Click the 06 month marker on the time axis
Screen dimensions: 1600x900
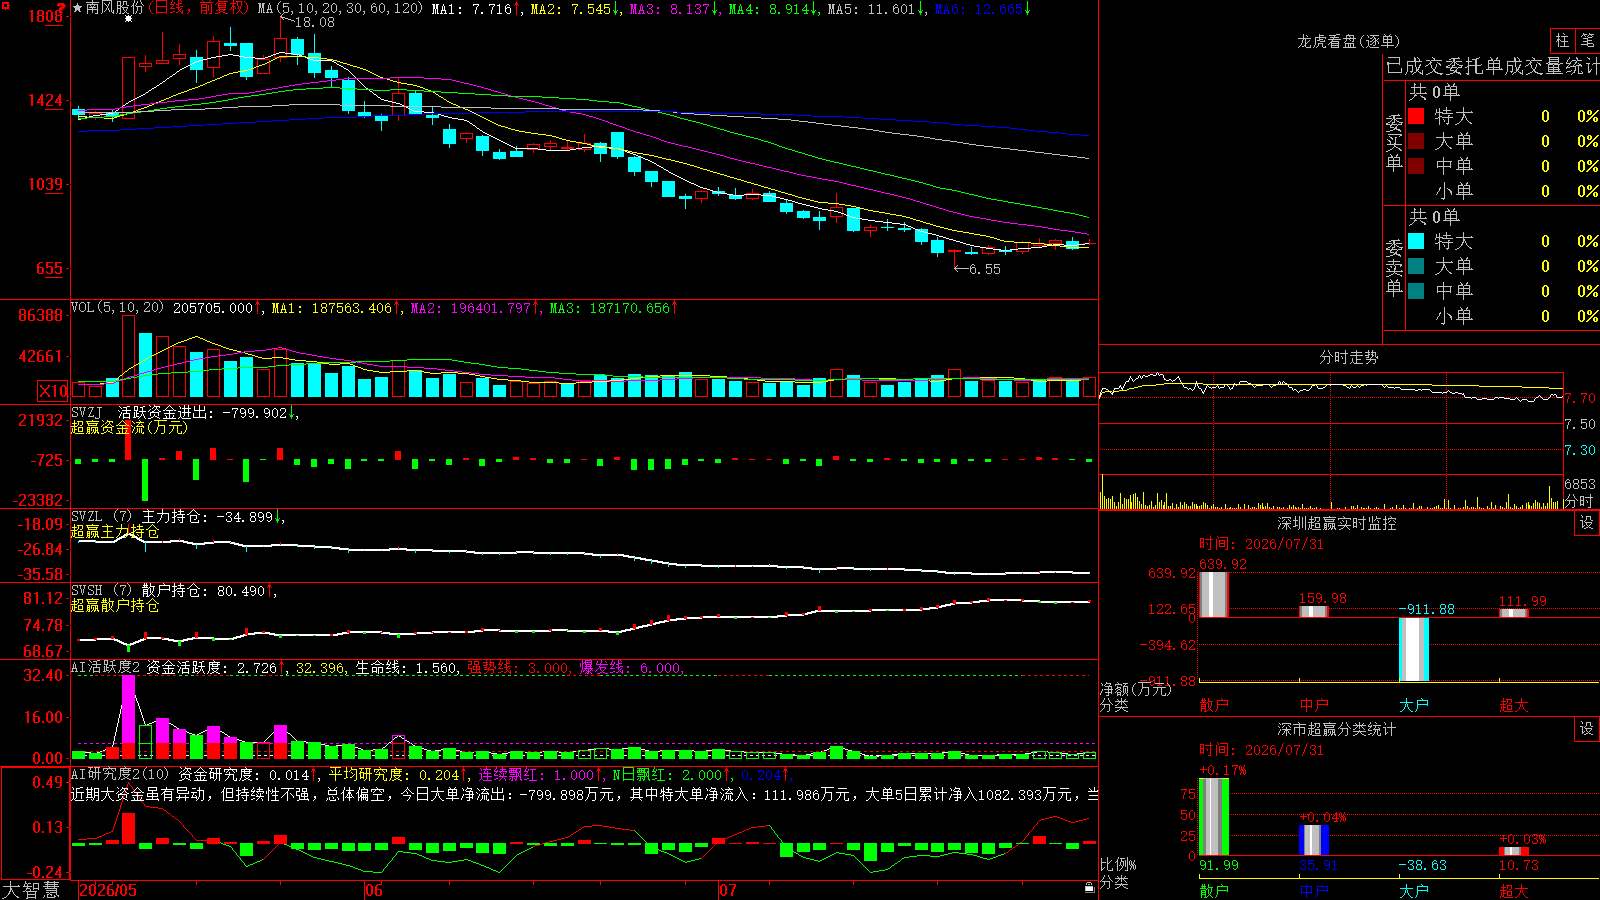click(x=373, y=890)
